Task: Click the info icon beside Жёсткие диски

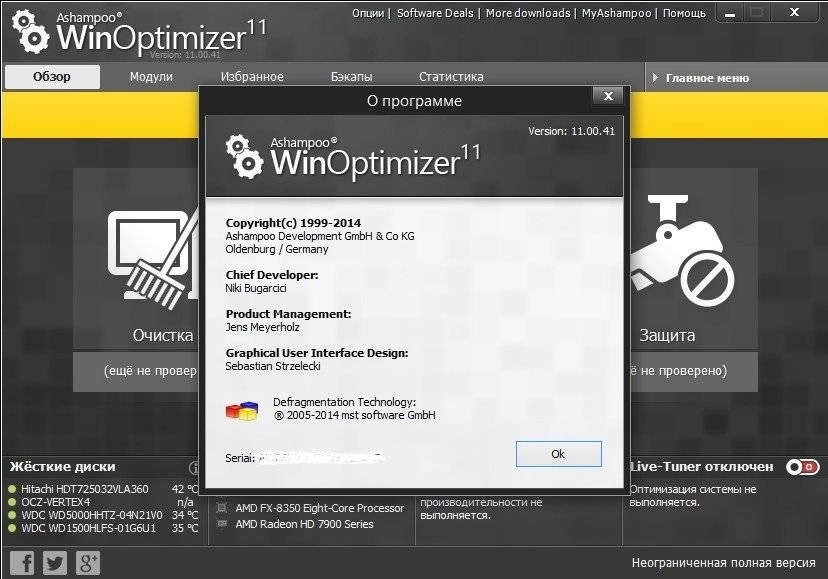Action: tap(194, 468)
